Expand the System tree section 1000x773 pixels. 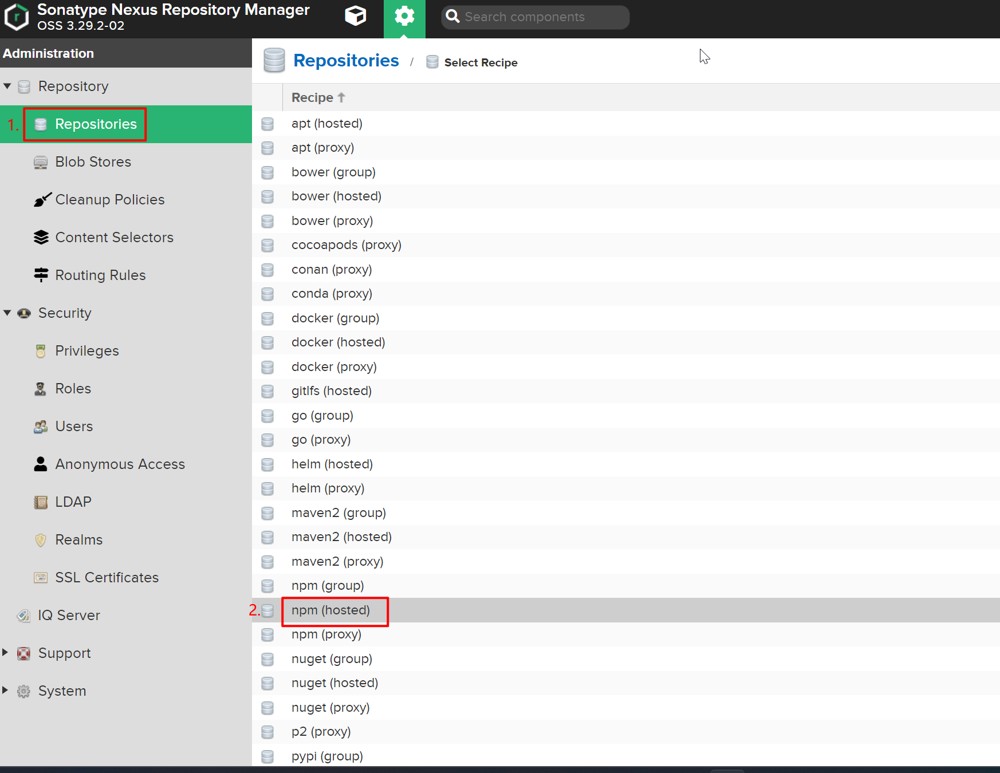point(5,690)
